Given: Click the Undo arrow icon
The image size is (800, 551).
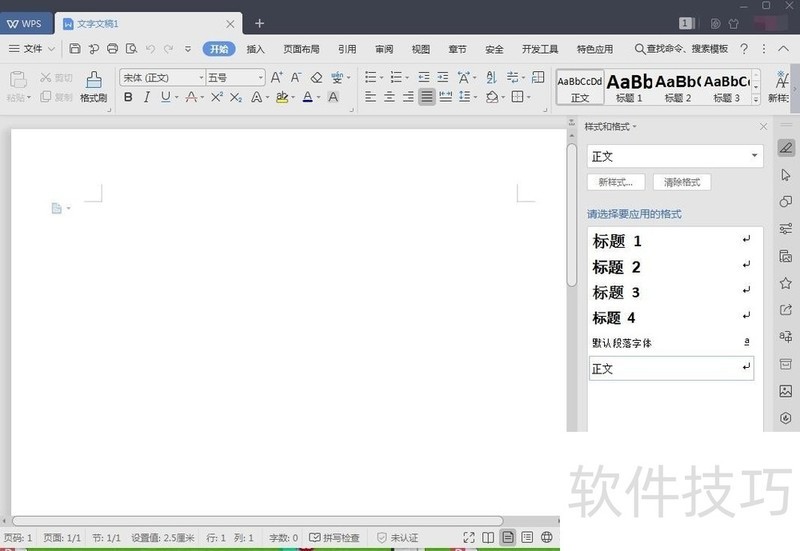Looking at the screenshot, I should [150, 49].
